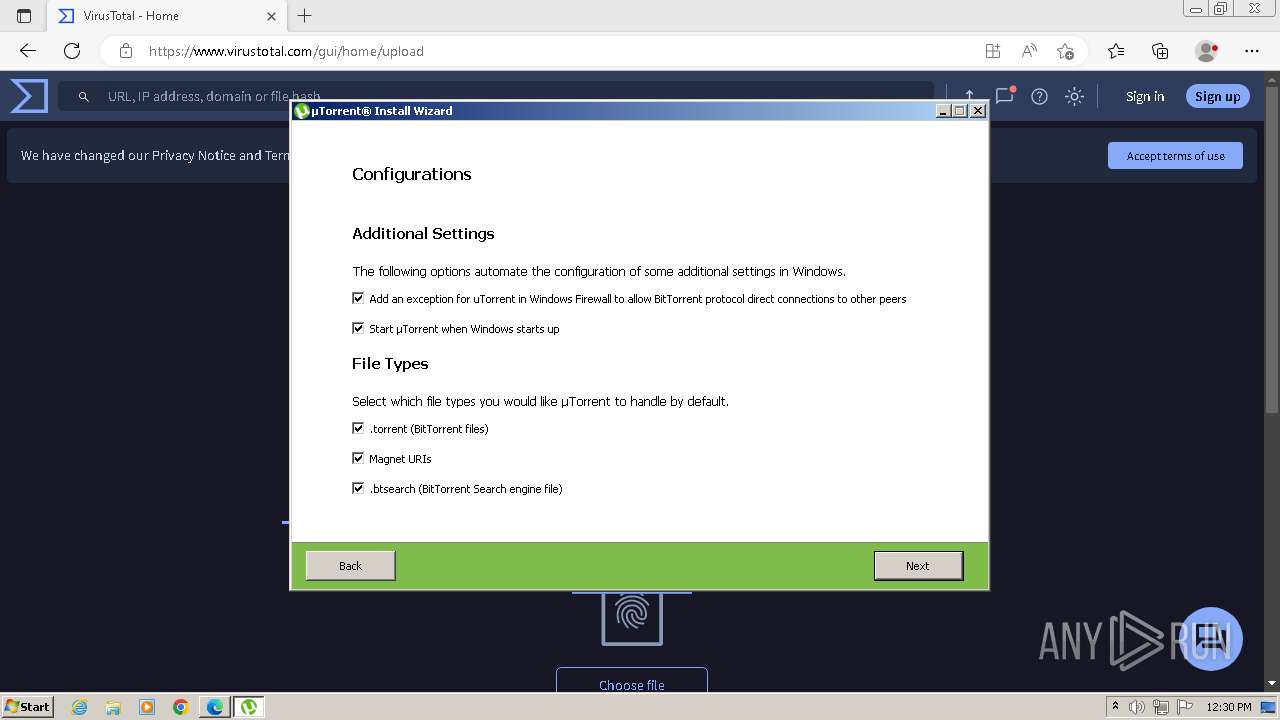1280x720 pixels.
Task: Toggle Magnet URIs file type checkbox
Action: 358,458
